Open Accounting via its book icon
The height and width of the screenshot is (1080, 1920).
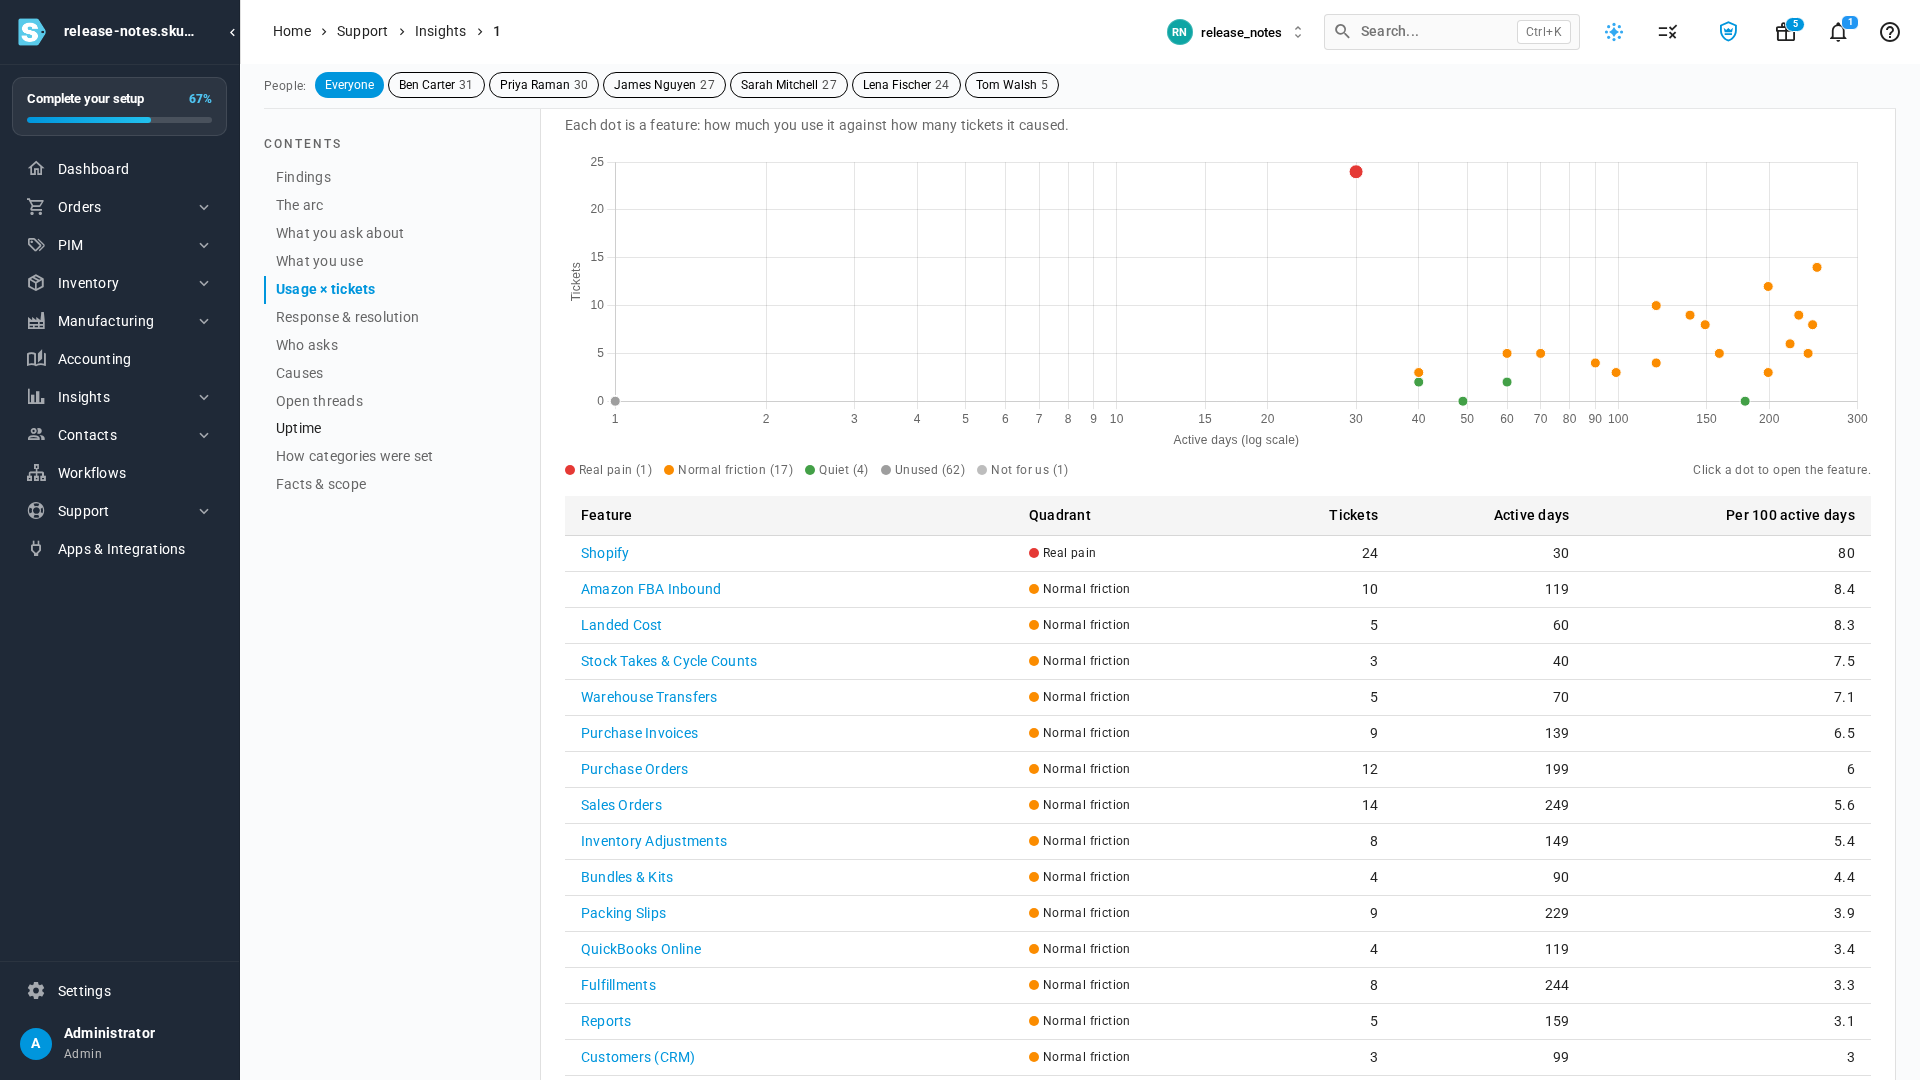coord(36,359)
